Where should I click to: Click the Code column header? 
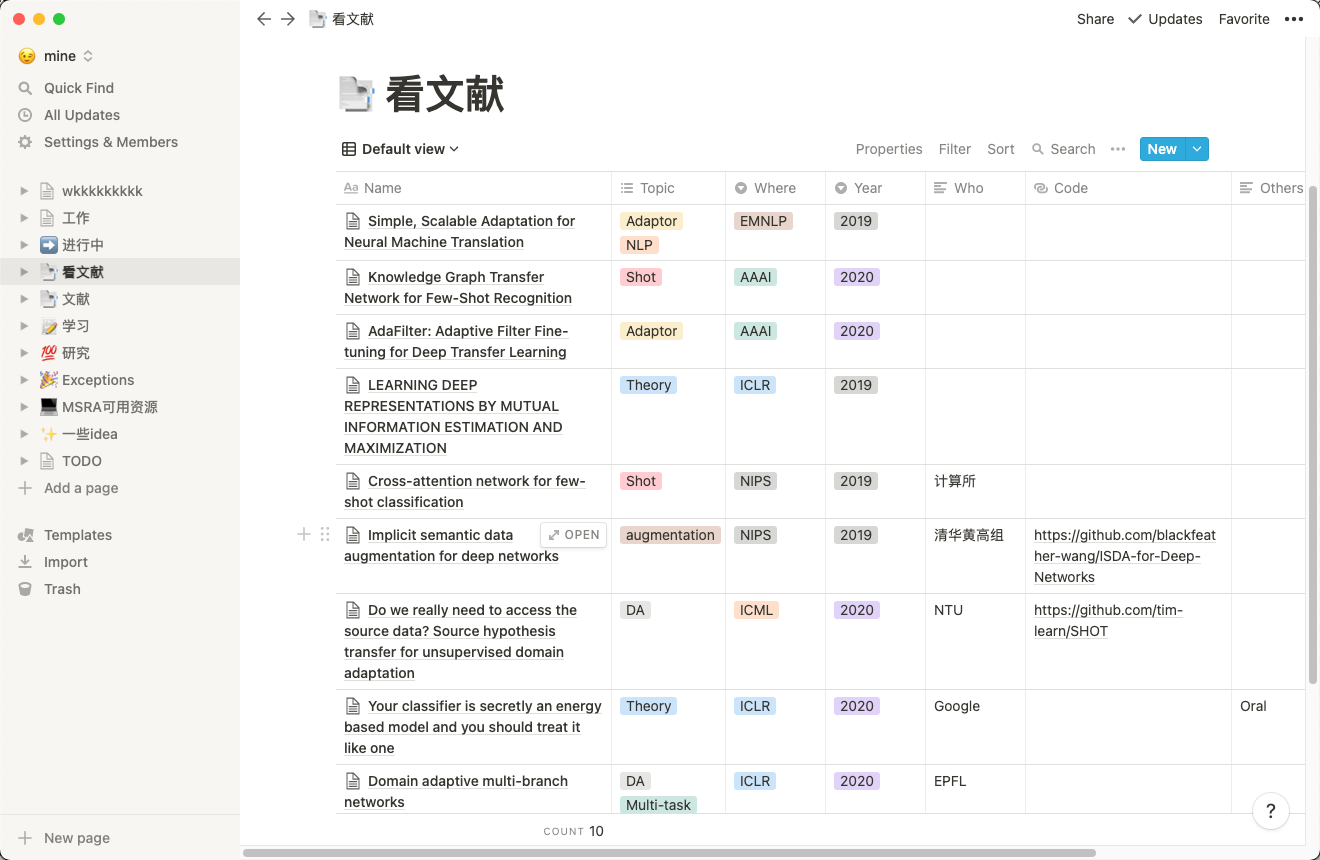[x=1129, y=188]
